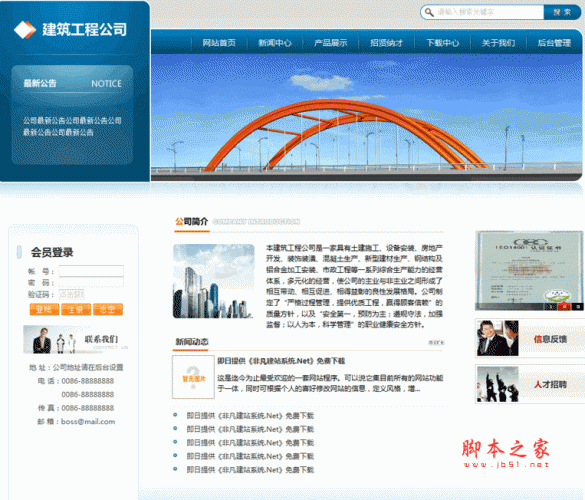Click the boss@mail.com email address
The width and height of the screenshot is (585, 500).
(88, 422)
